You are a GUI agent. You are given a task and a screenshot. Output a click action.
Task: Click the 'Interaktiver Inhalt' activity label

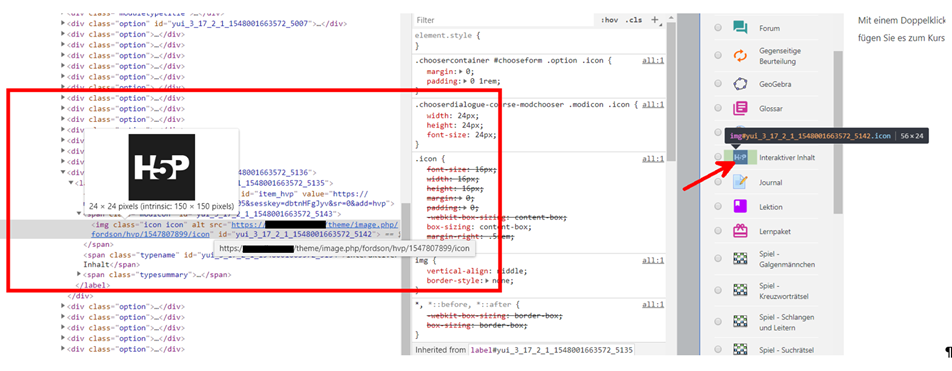[787, 157]
